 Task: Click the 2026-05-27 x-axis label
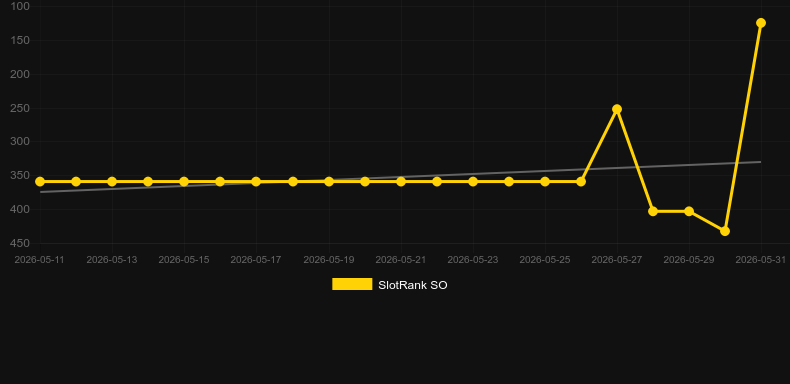617,260
